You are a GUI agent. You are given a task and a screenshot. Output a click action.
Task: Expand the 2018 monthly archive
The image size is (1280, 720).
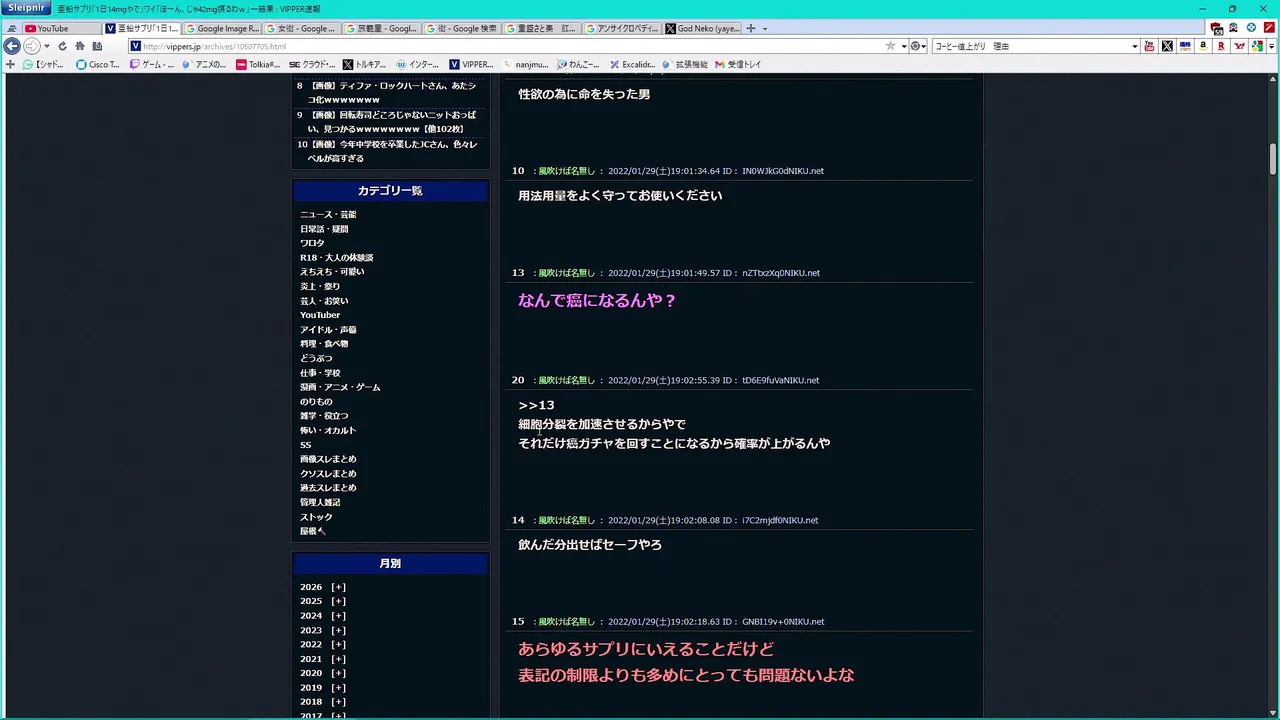pyautogui.click(x=339, y=702)
